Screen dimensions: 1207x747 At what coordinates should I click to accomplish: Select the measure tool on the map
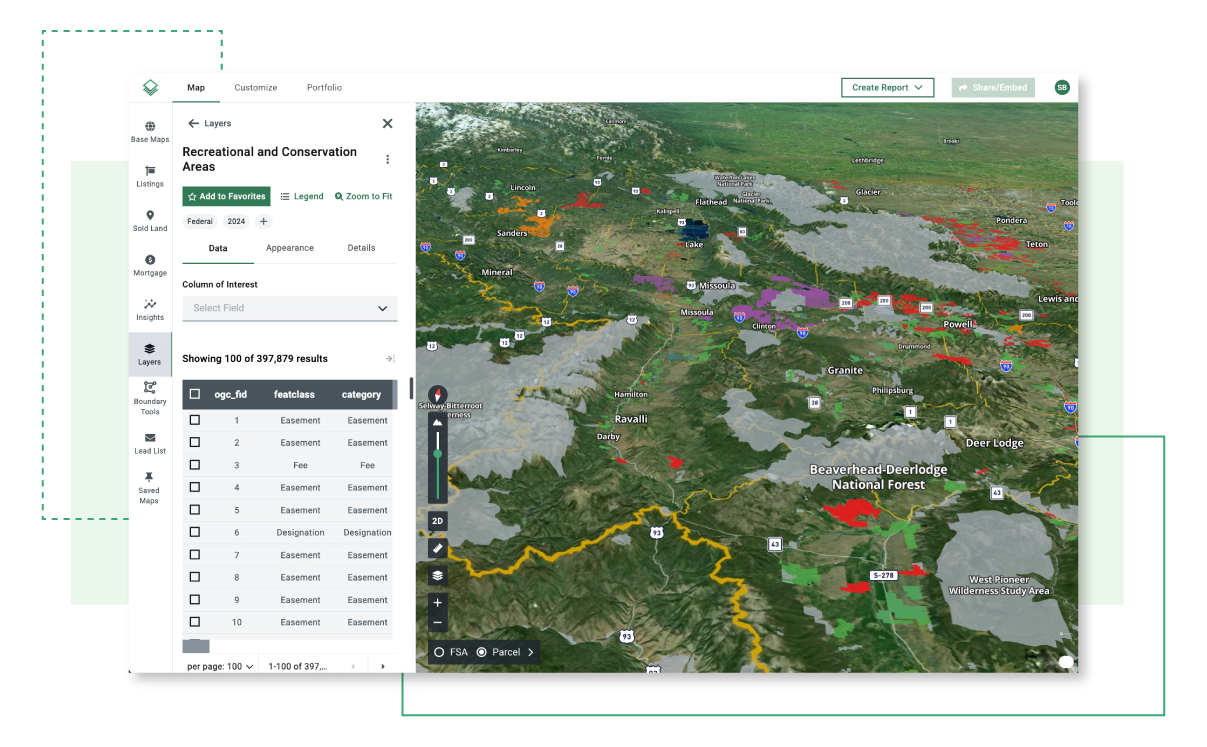tap(437, 548)
